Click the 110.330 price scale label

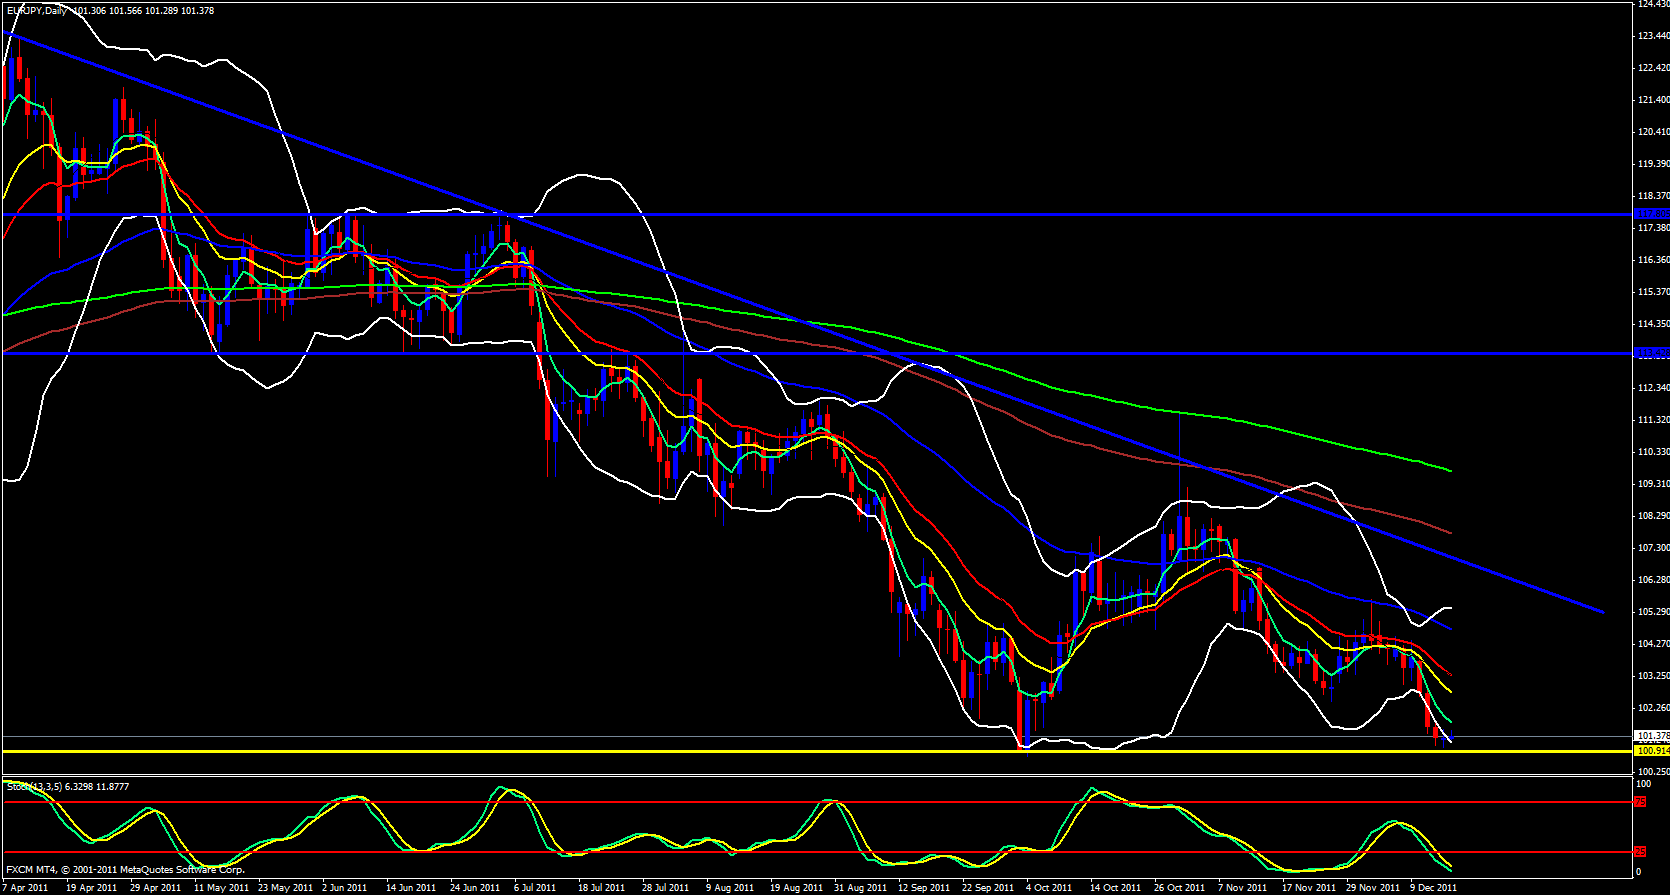(x=1651, y=452)
